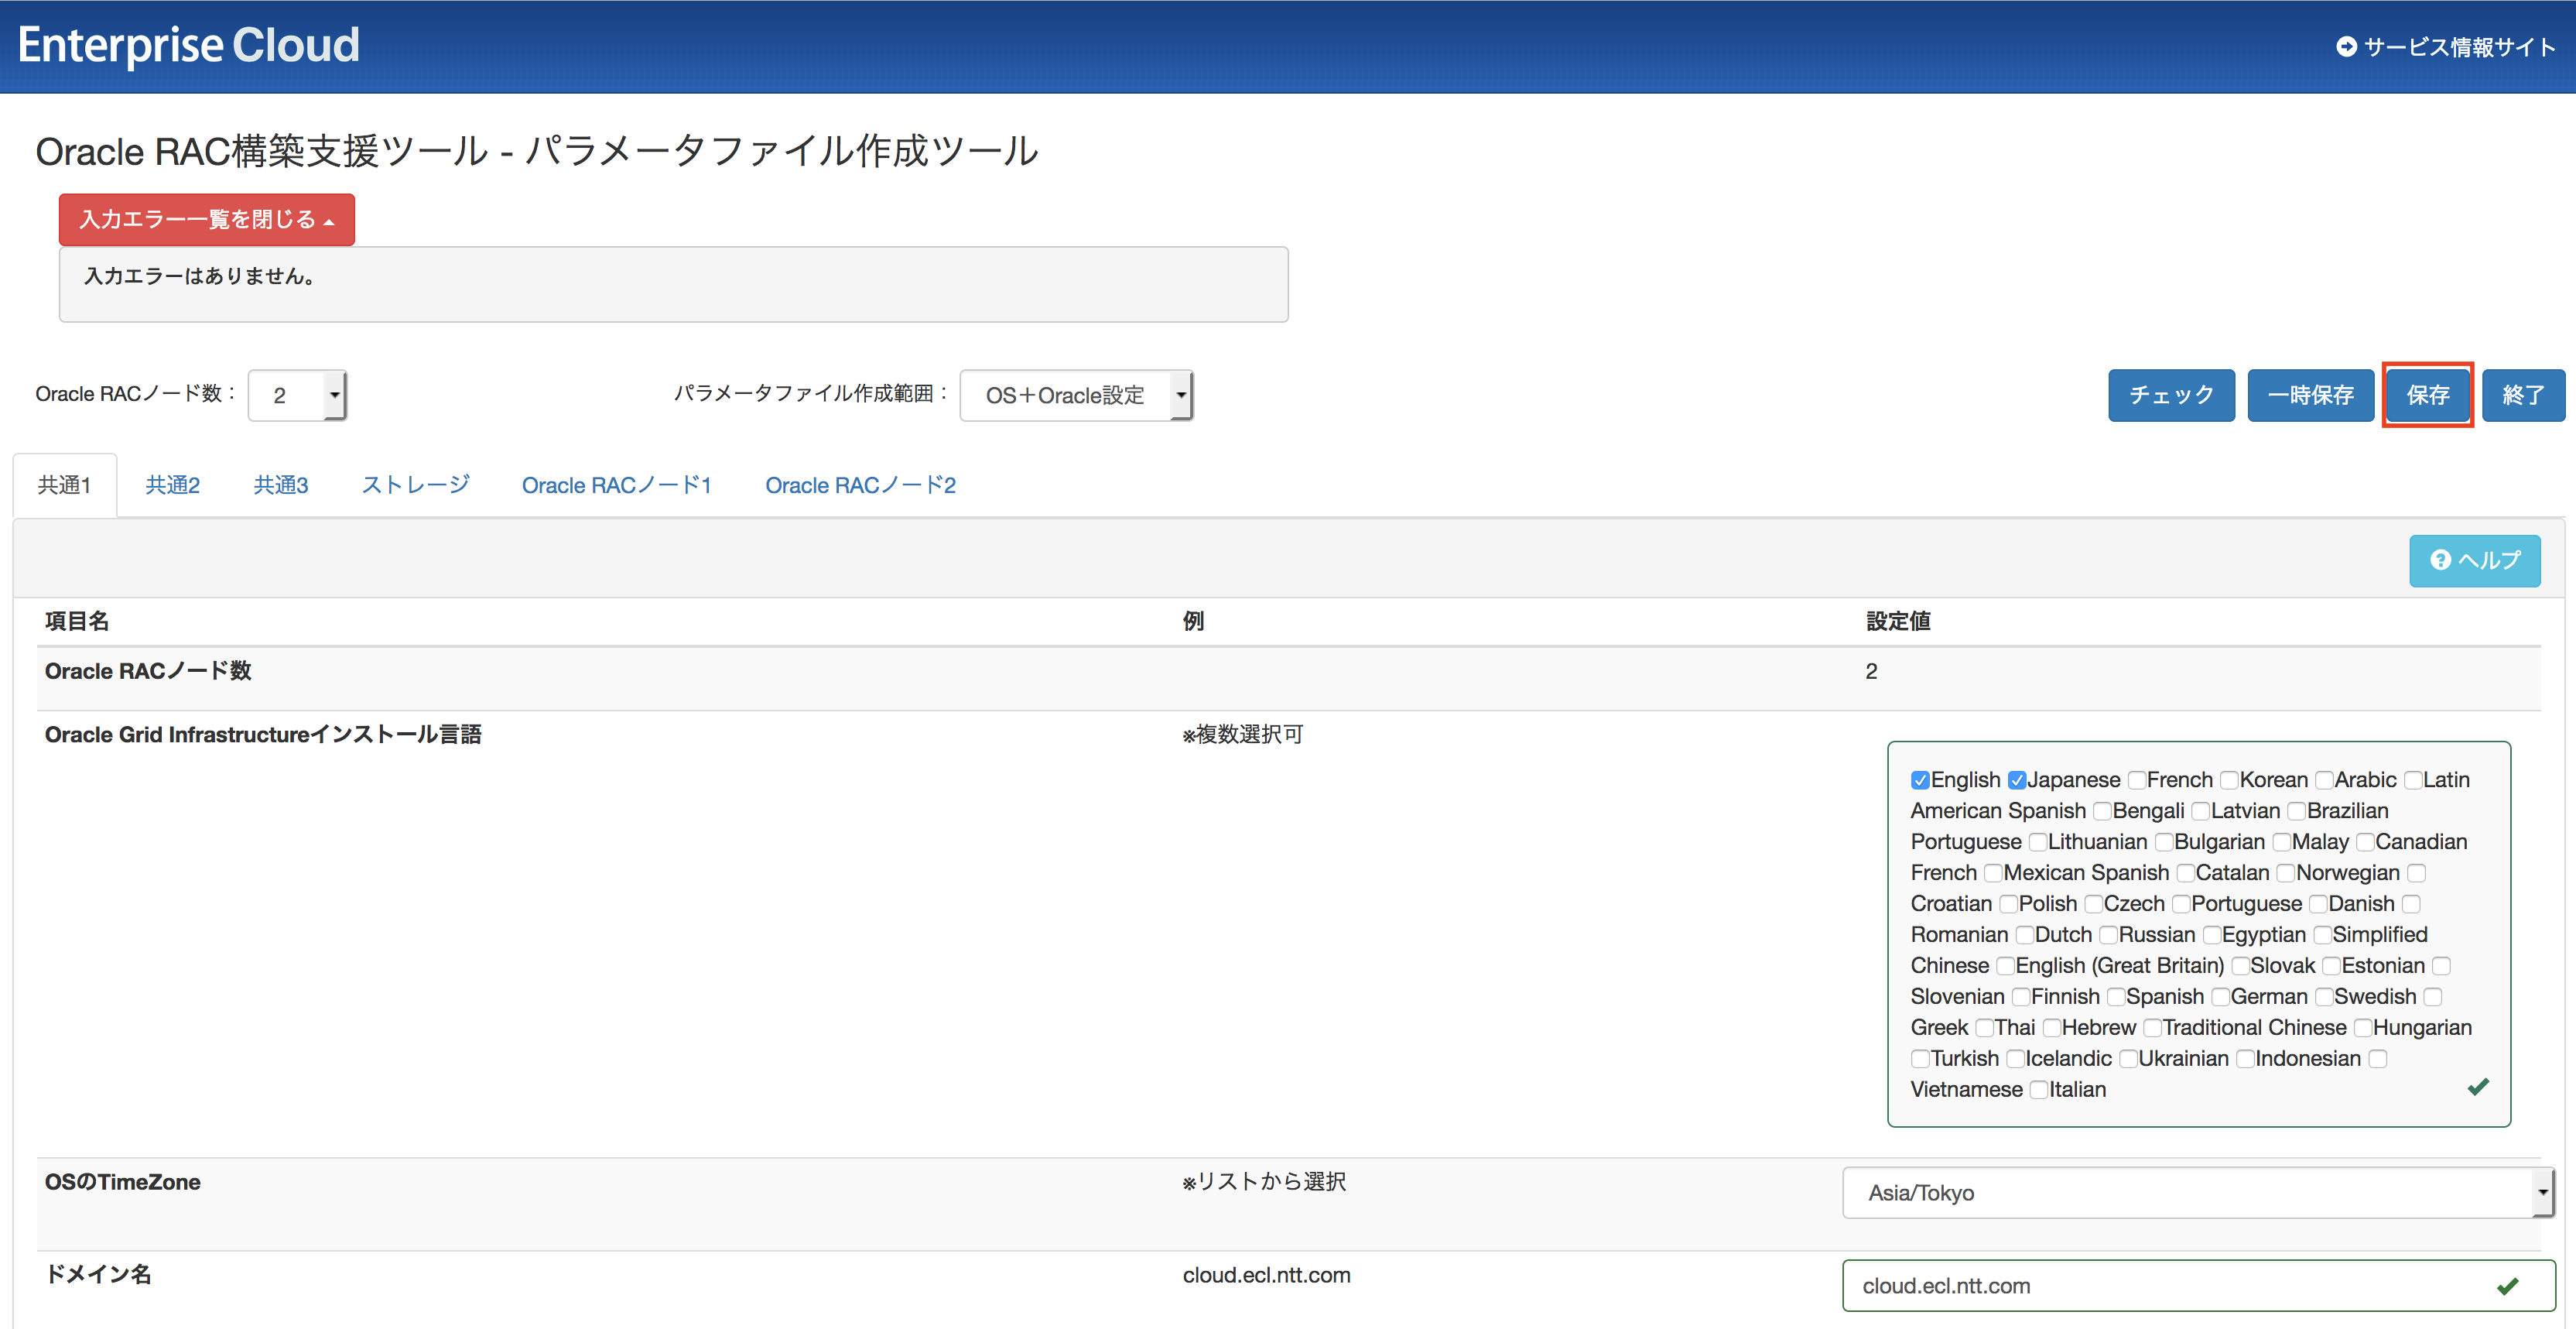Open the Oracle RACノード1 tab
The width and height of the screenshot is (2576, 1329).
point(616,485)
